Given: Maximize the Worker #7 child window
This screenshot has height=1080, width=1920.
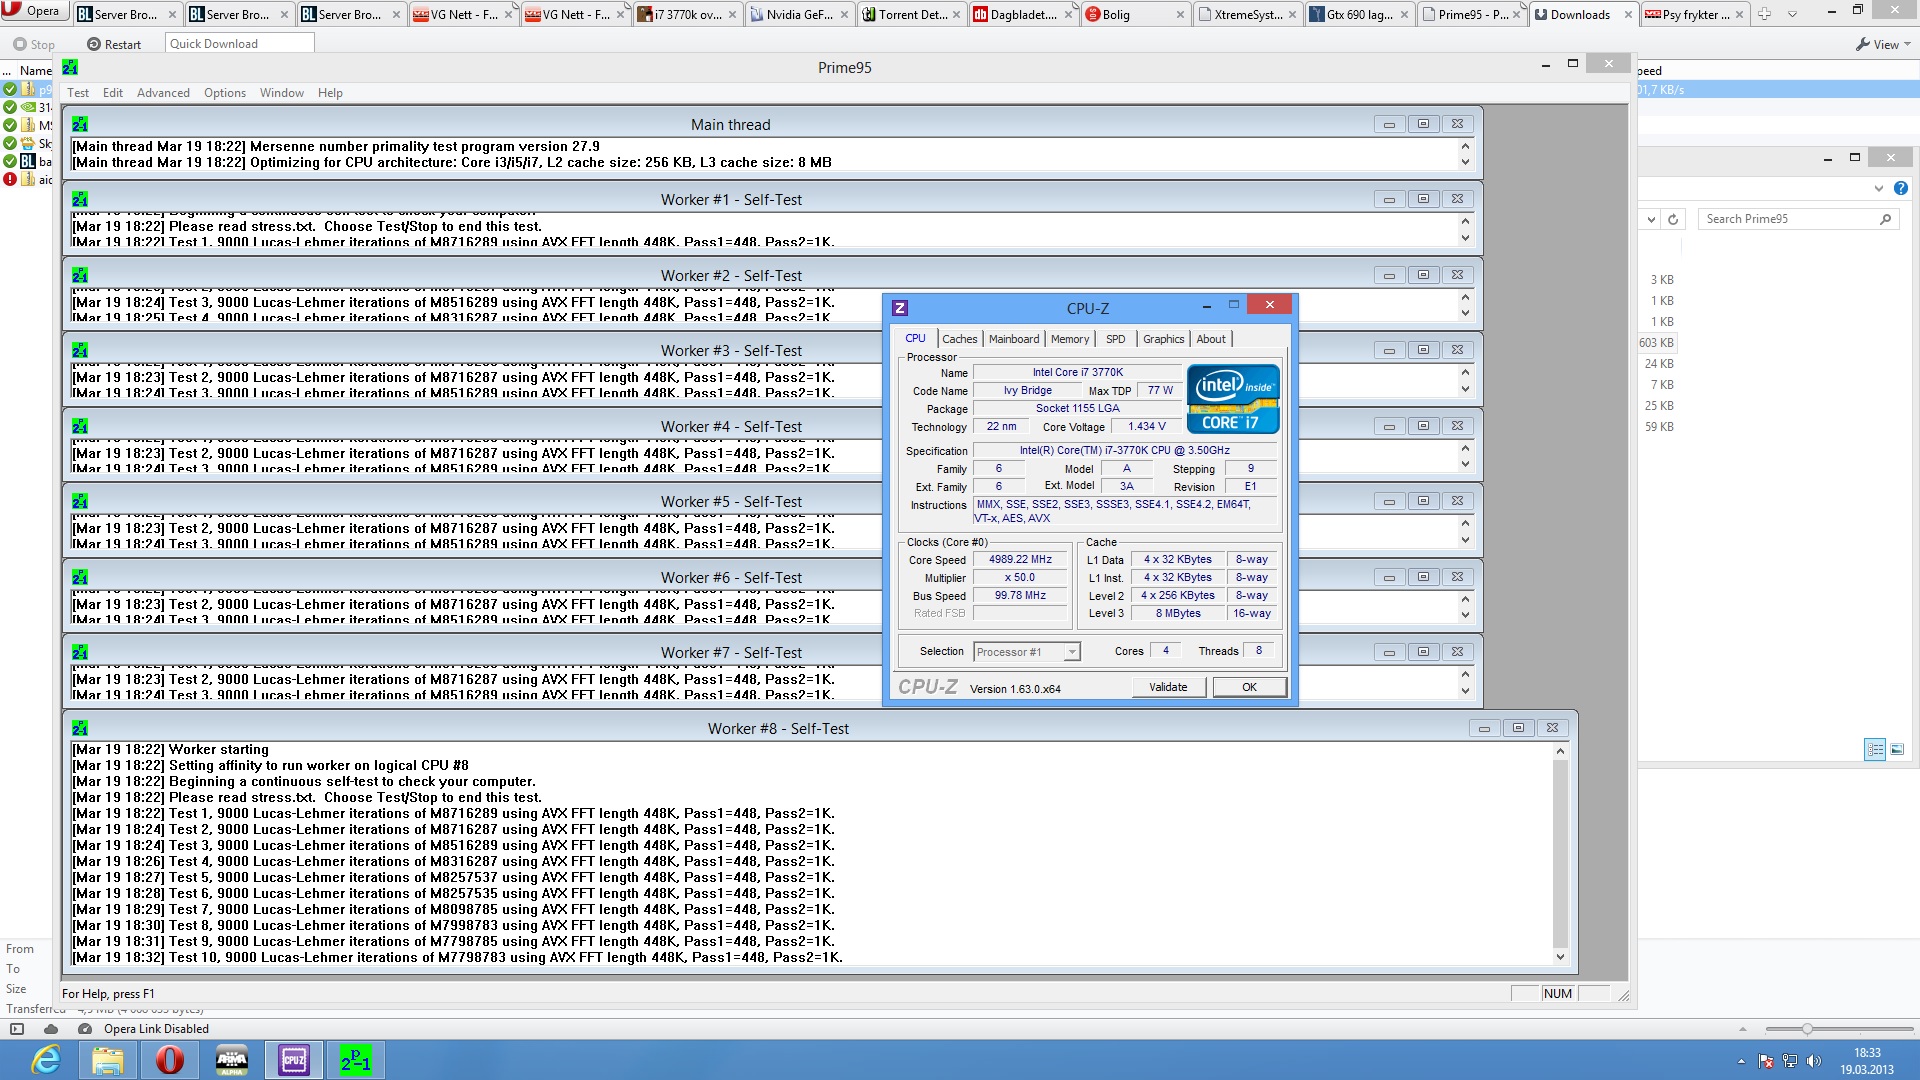Looking at the screenshot, I should 1423,652.
